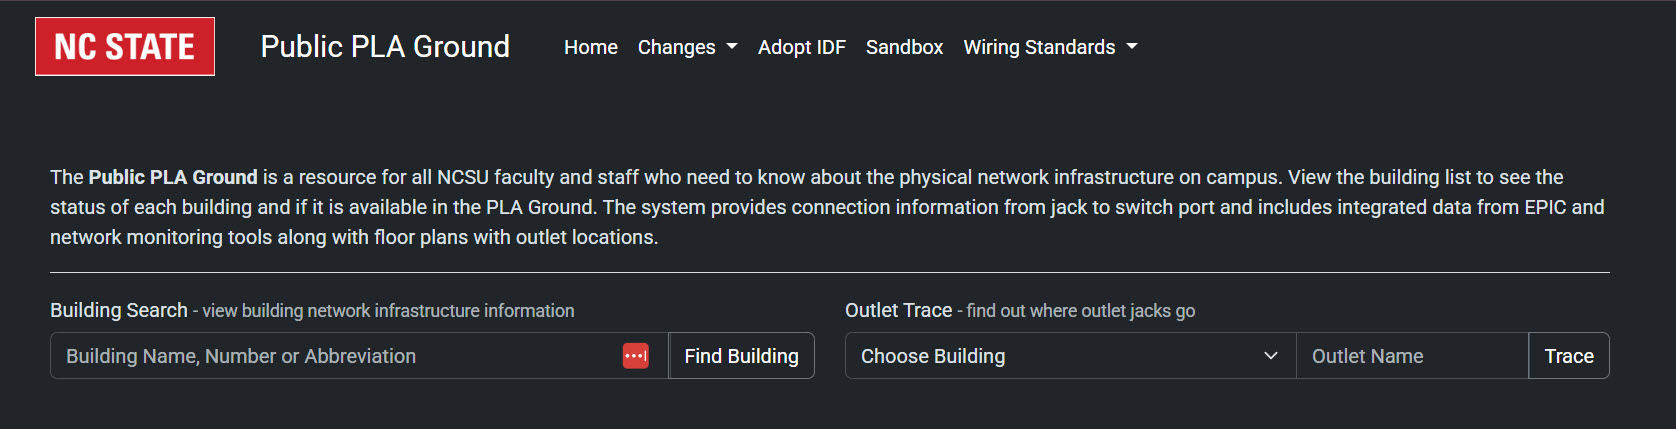Open the Changes menu

(677, 47)
